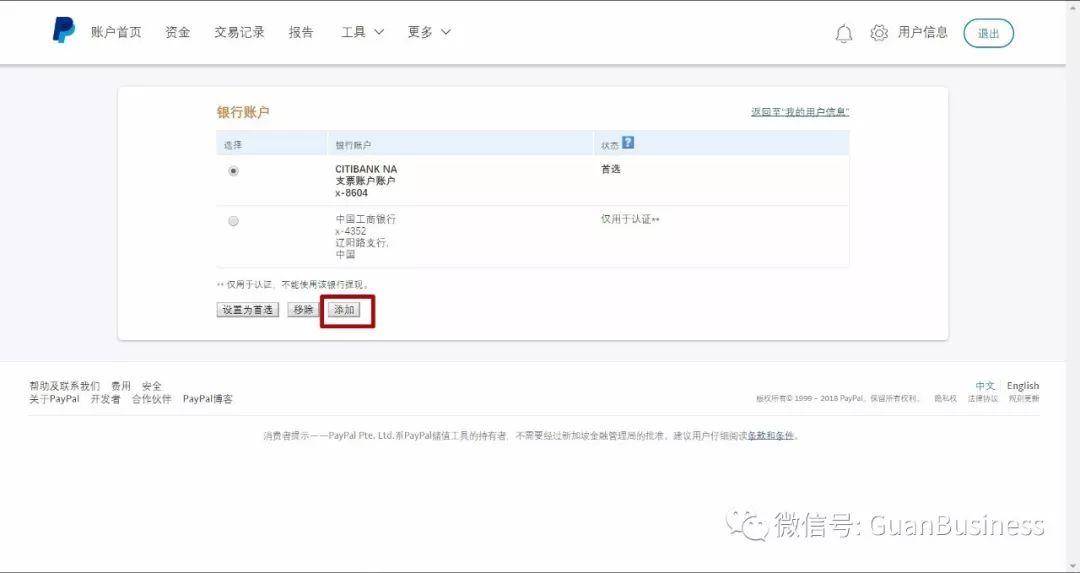Open the 条款和条件 link
The width and height of the screenshot is (1080, 573).
(771, 435)
